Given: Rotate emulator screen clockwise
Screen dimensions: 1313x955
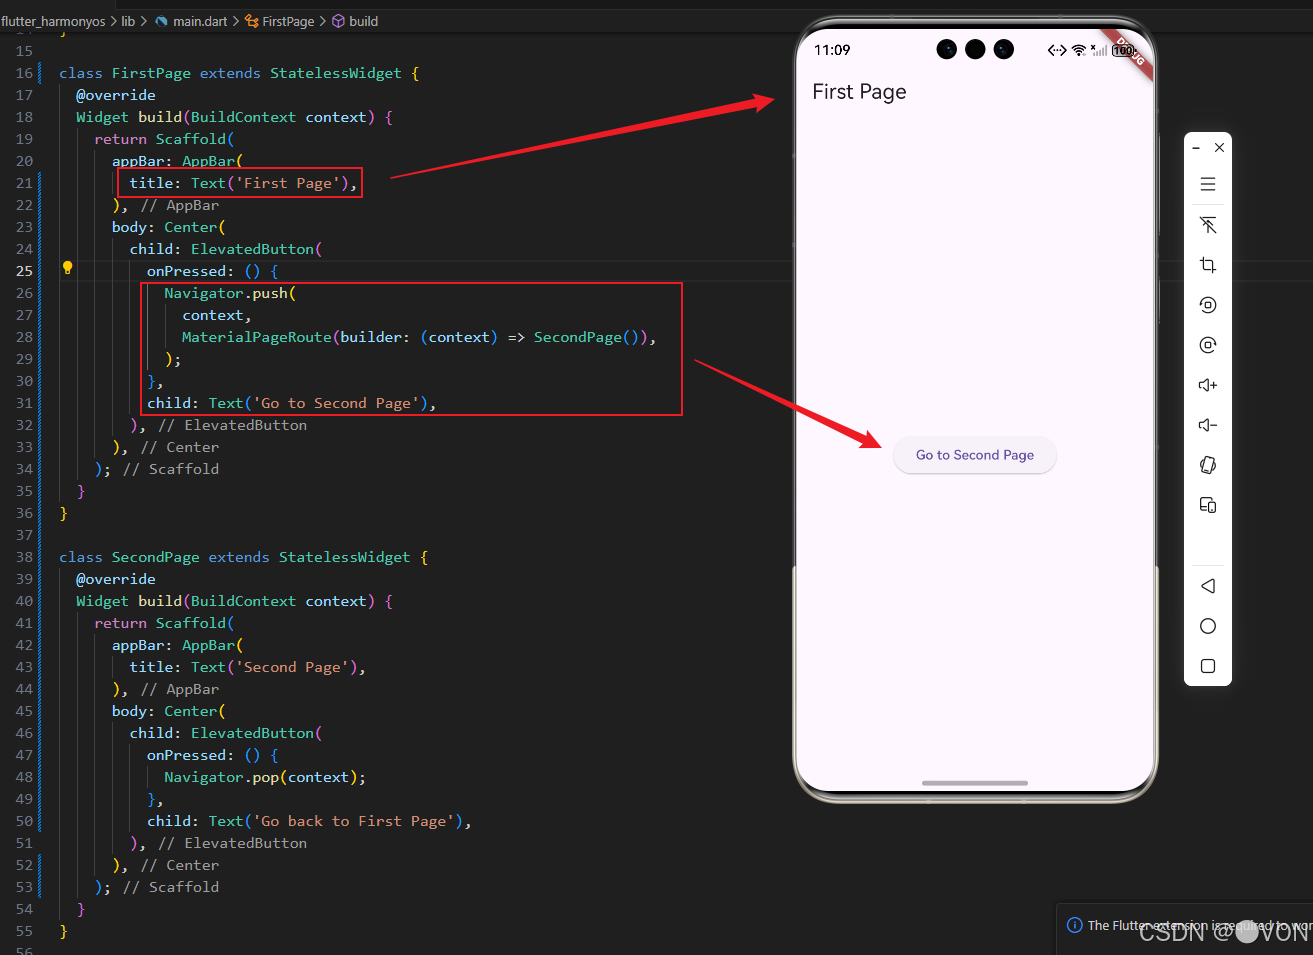Looking at the screenshot, I should [x=1208, y=345].
